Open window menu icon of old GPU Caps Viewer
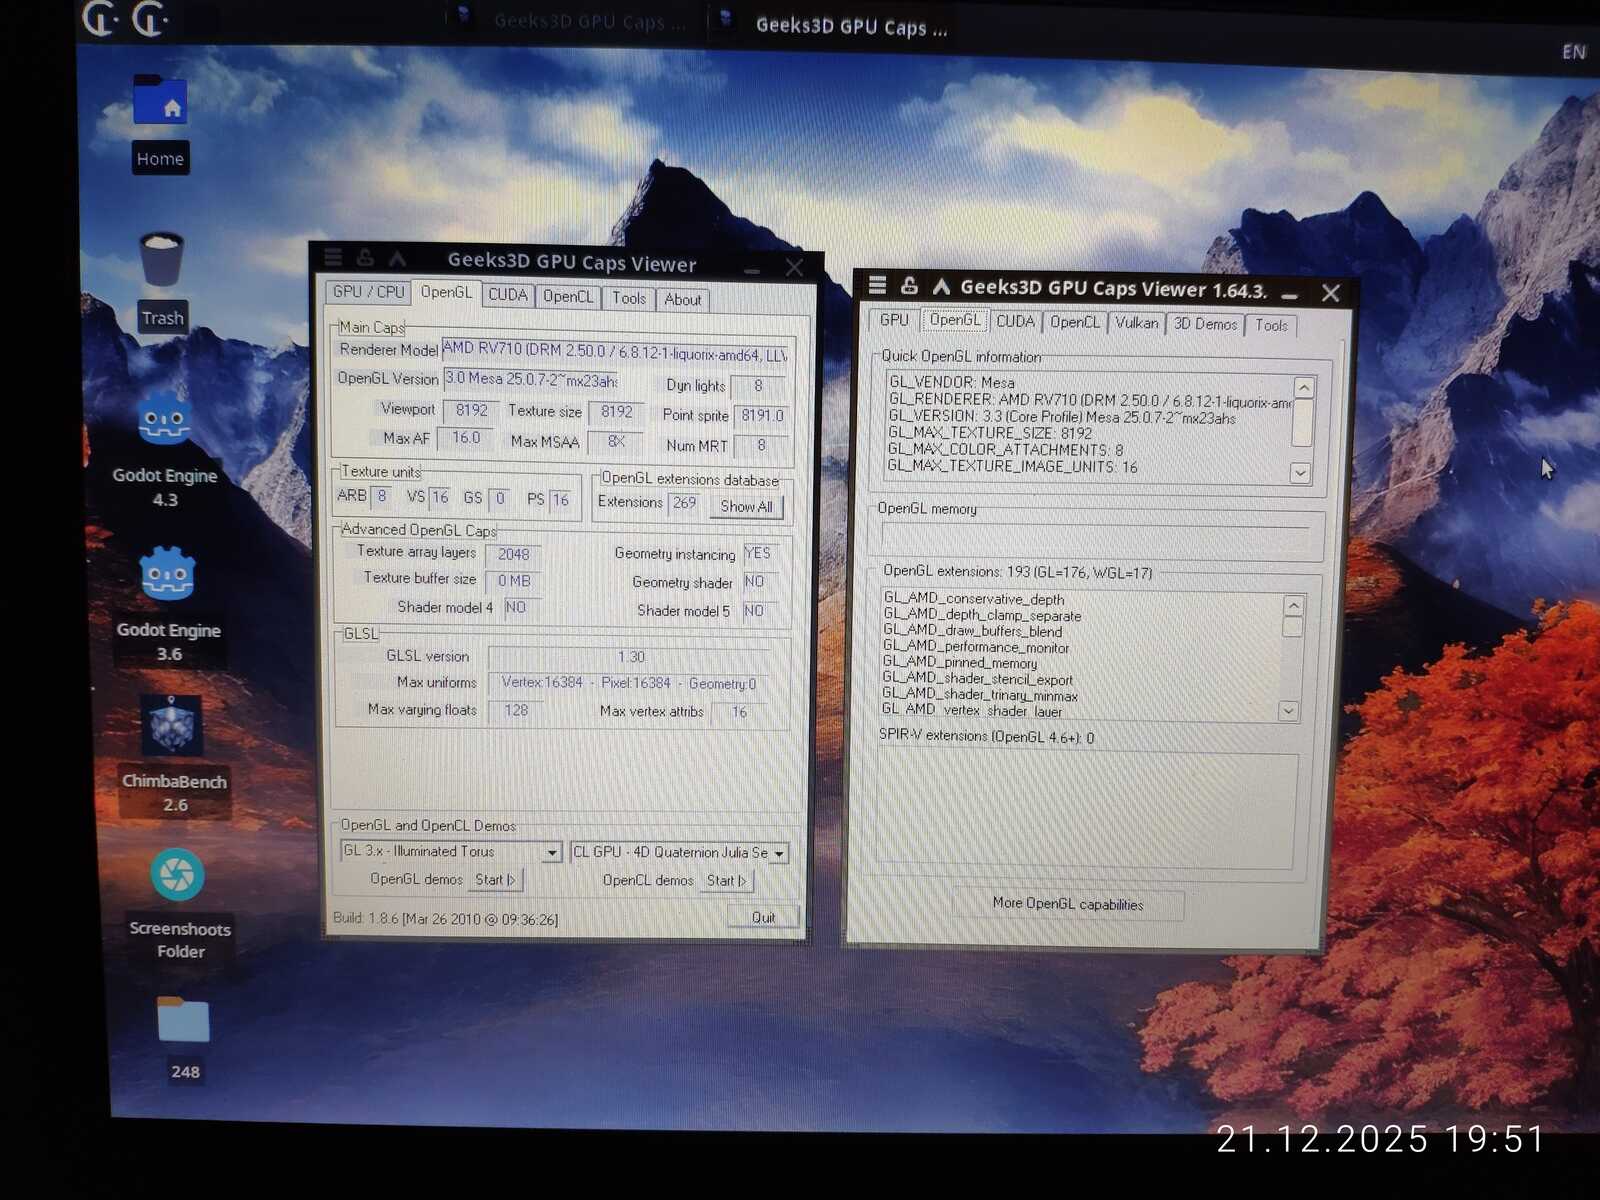Image resolution: width=1600 pixels, height=1200 pixels. click(x=333, y=257)
